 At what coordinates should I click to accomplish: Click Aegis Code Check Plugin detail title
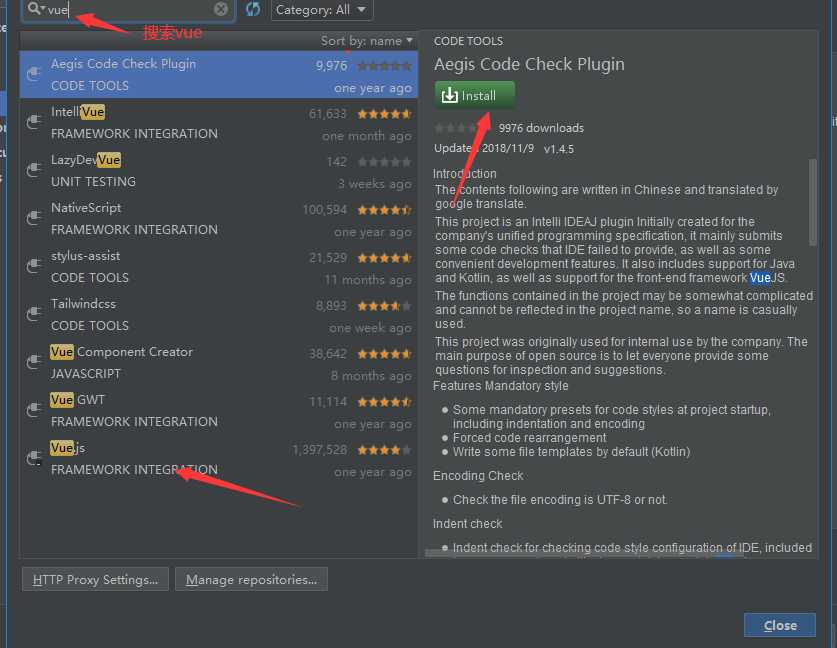(529, 64)
